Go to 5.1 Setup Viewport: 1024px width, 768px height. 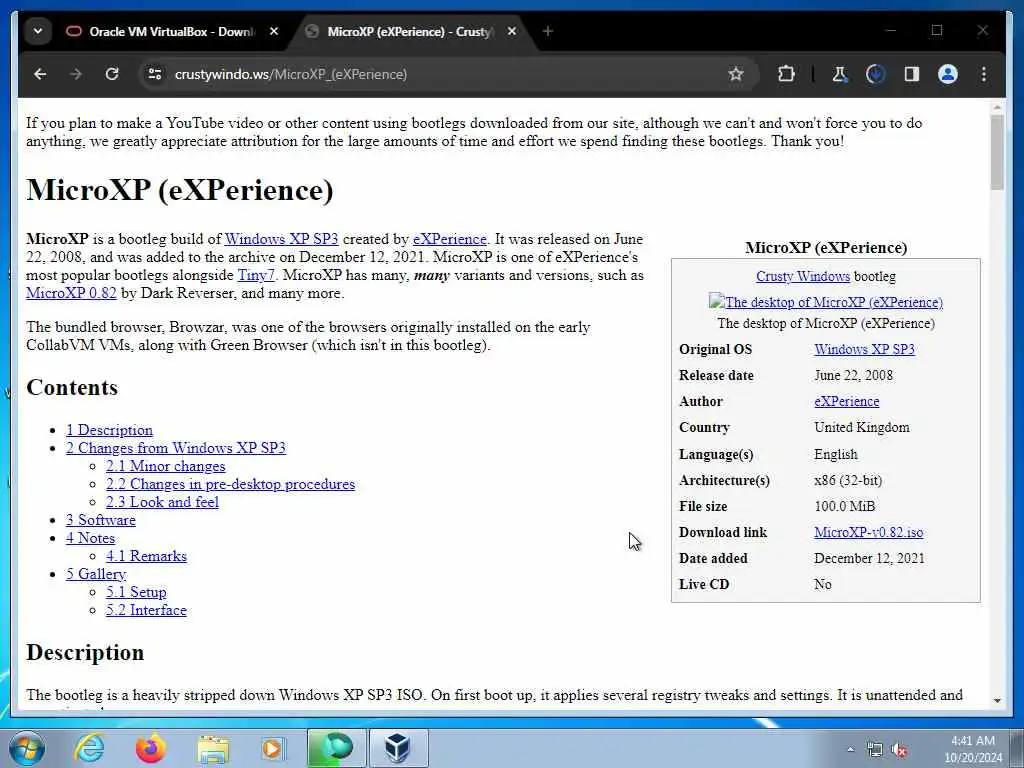point(136,592)
